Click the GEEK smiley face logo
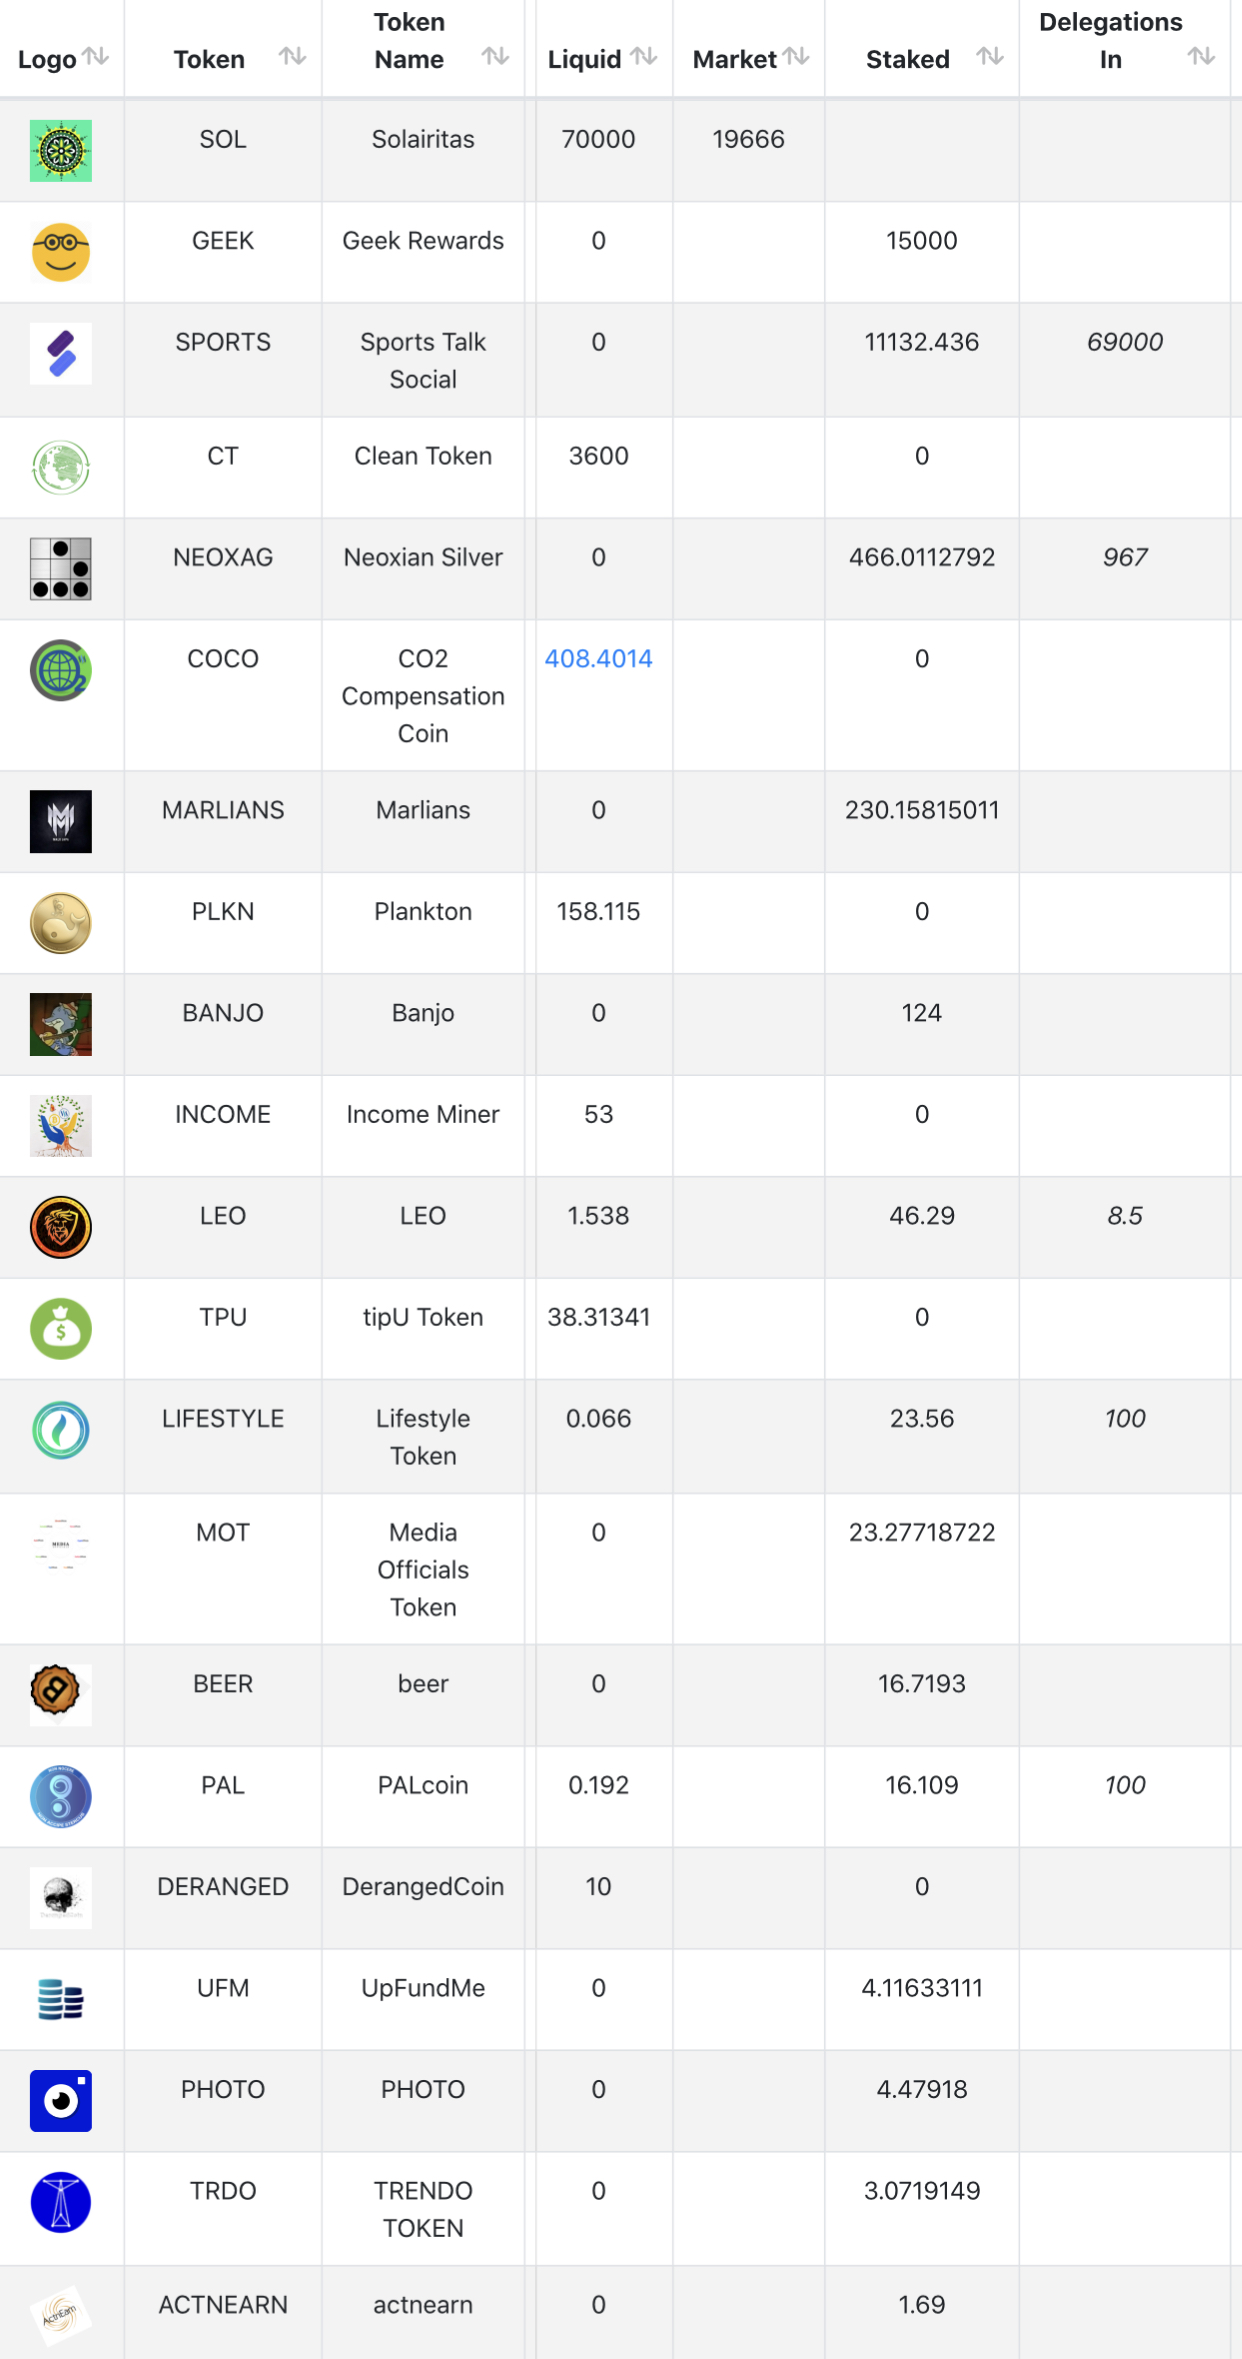 click(61, 252)
